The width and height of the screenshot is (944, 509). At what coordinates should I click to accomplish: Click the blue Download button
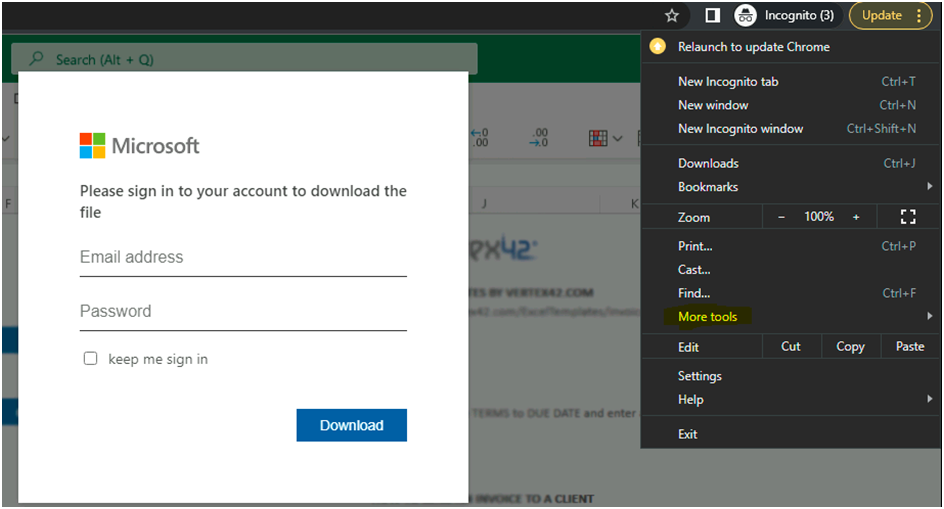352,425
